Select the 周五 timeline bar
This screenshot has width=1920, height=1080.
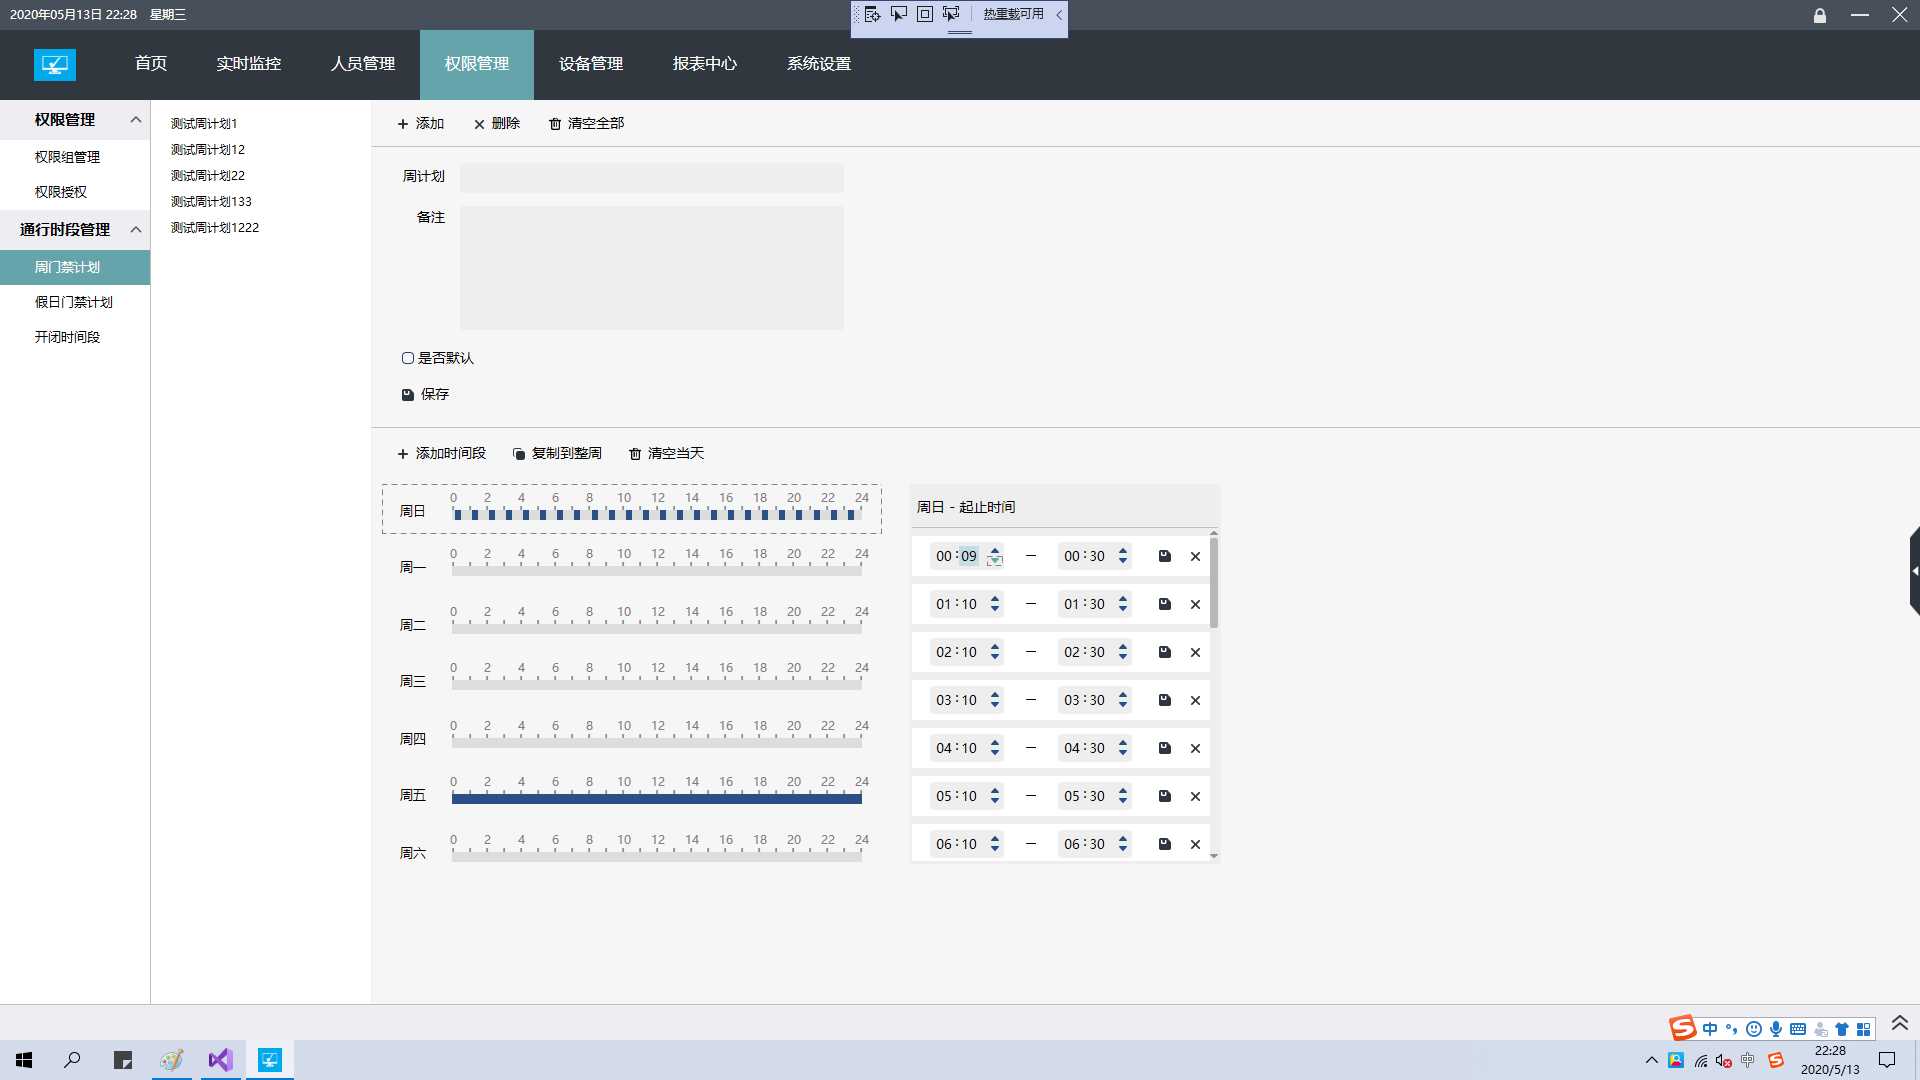point(656,798)
